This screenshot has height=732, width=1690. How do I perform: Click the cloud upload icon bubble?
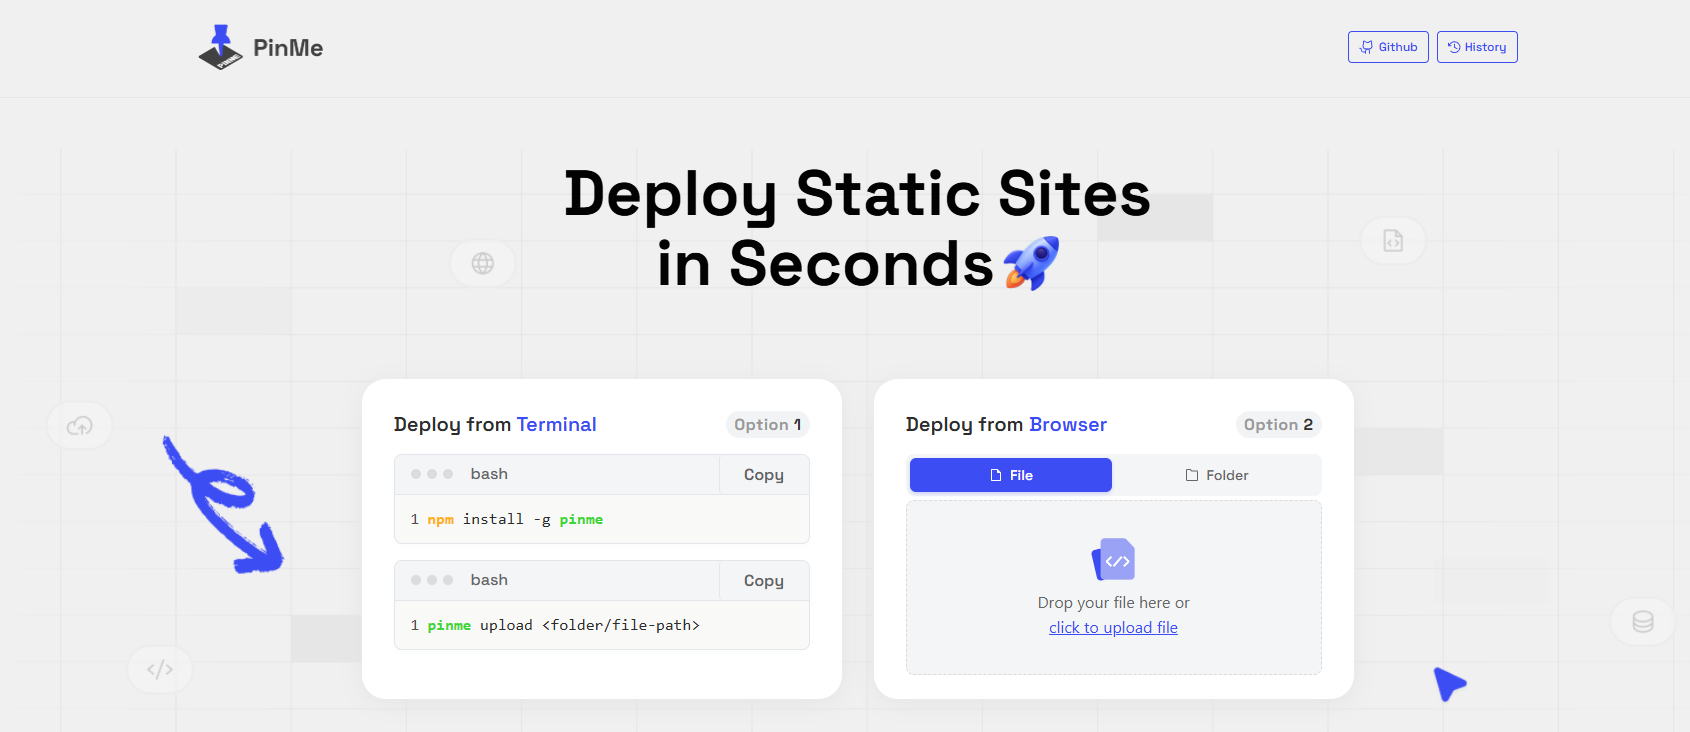[80, 426]
